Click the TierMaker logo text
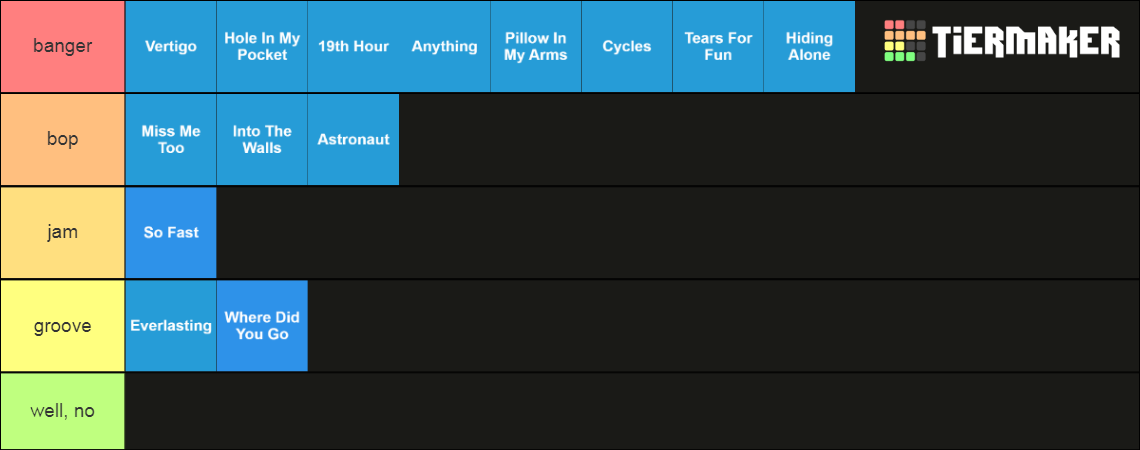1140x450 pixels. pyautogui.click(x=1026, y=41)
